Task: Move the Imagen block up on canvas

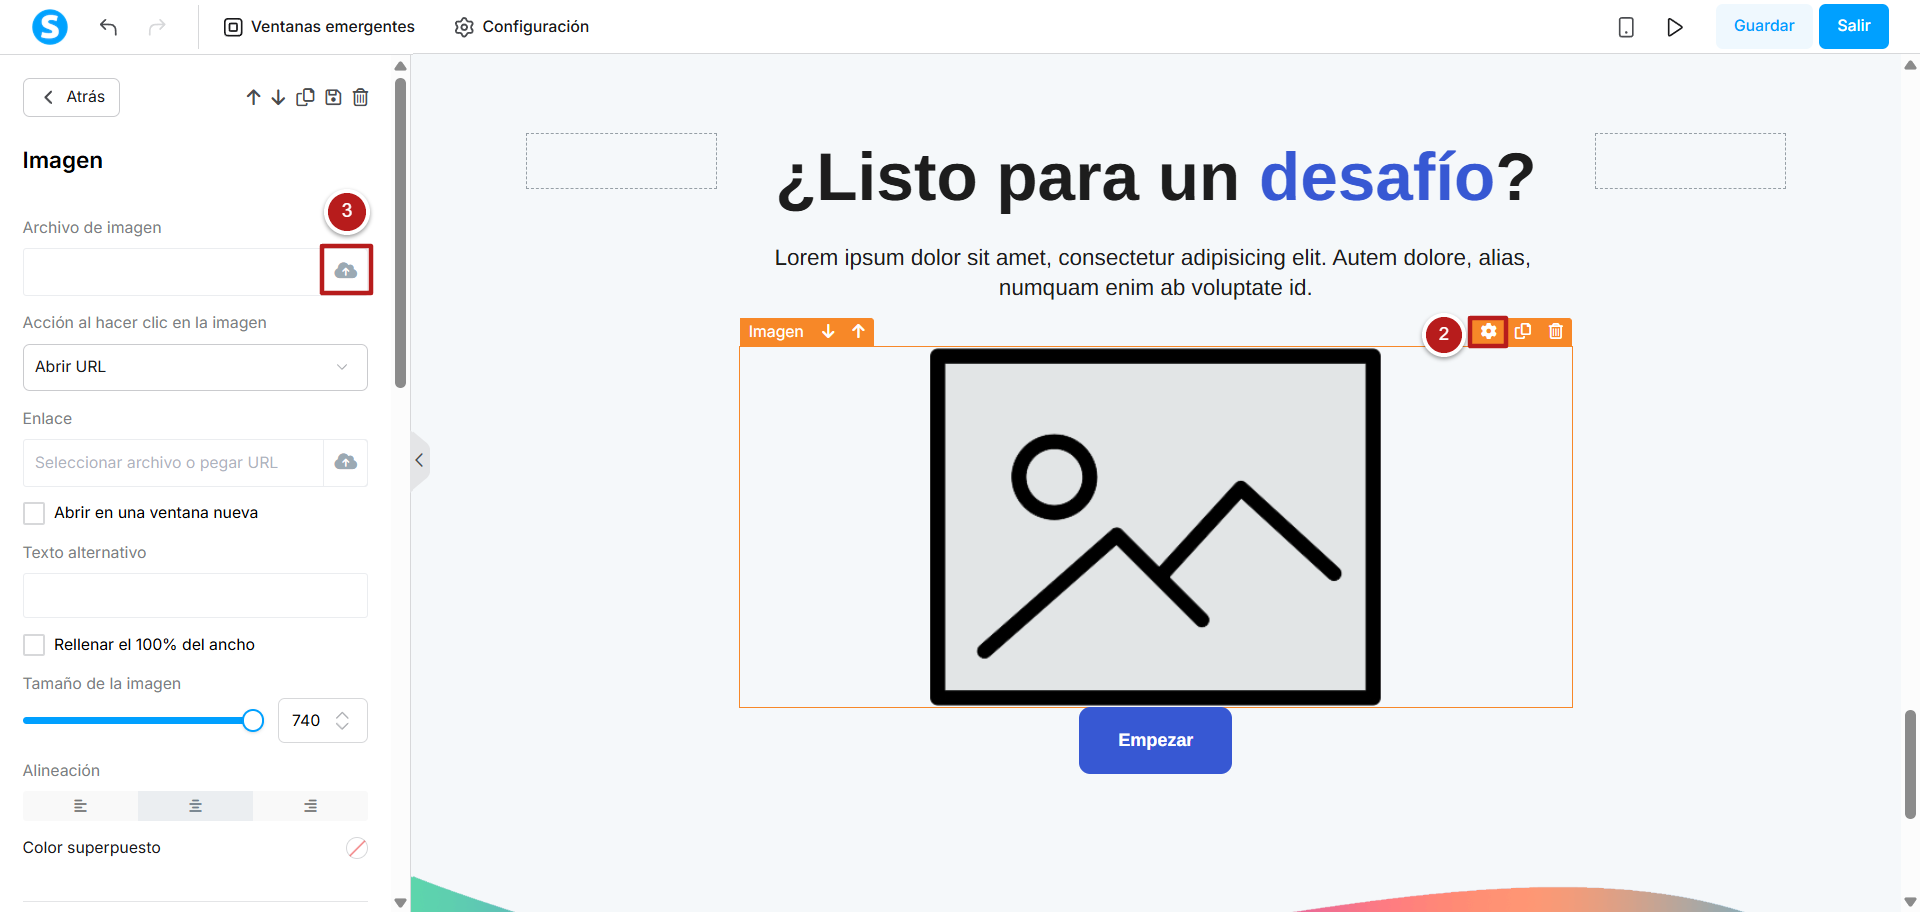Action: [x=858, y=332]
